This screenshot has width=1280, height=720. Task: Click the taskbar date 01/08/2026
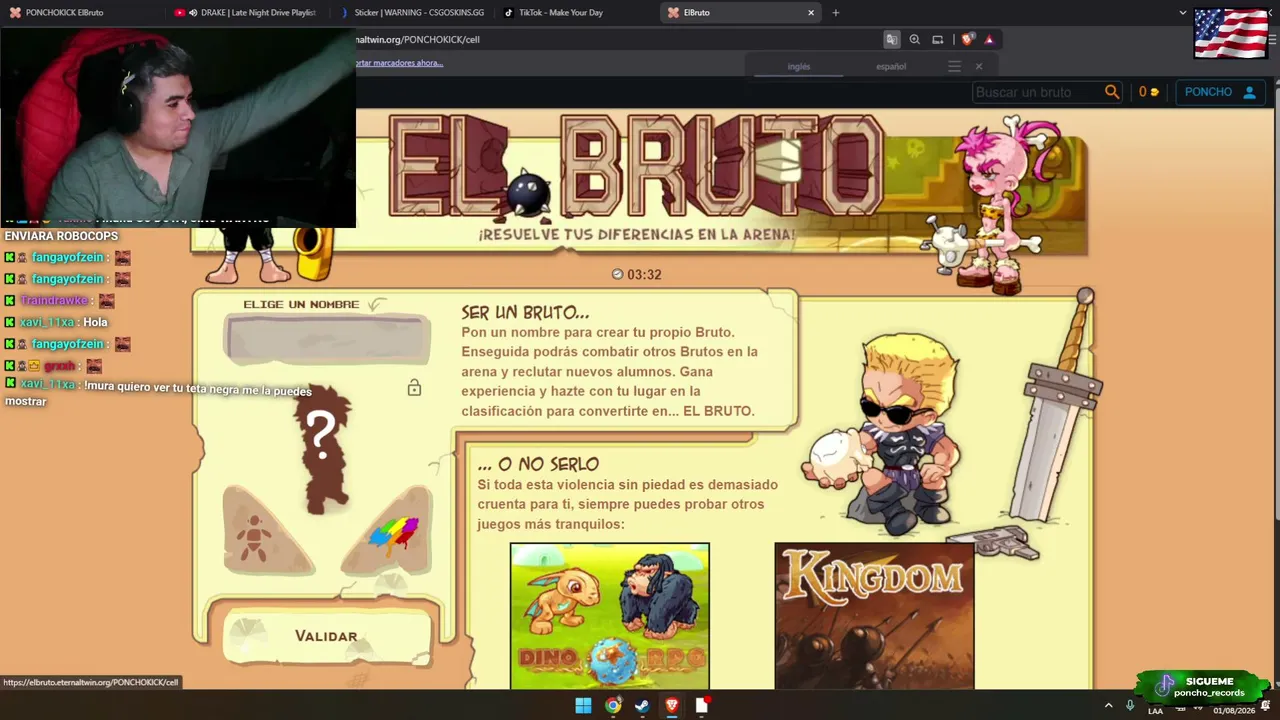[1235, 711]
